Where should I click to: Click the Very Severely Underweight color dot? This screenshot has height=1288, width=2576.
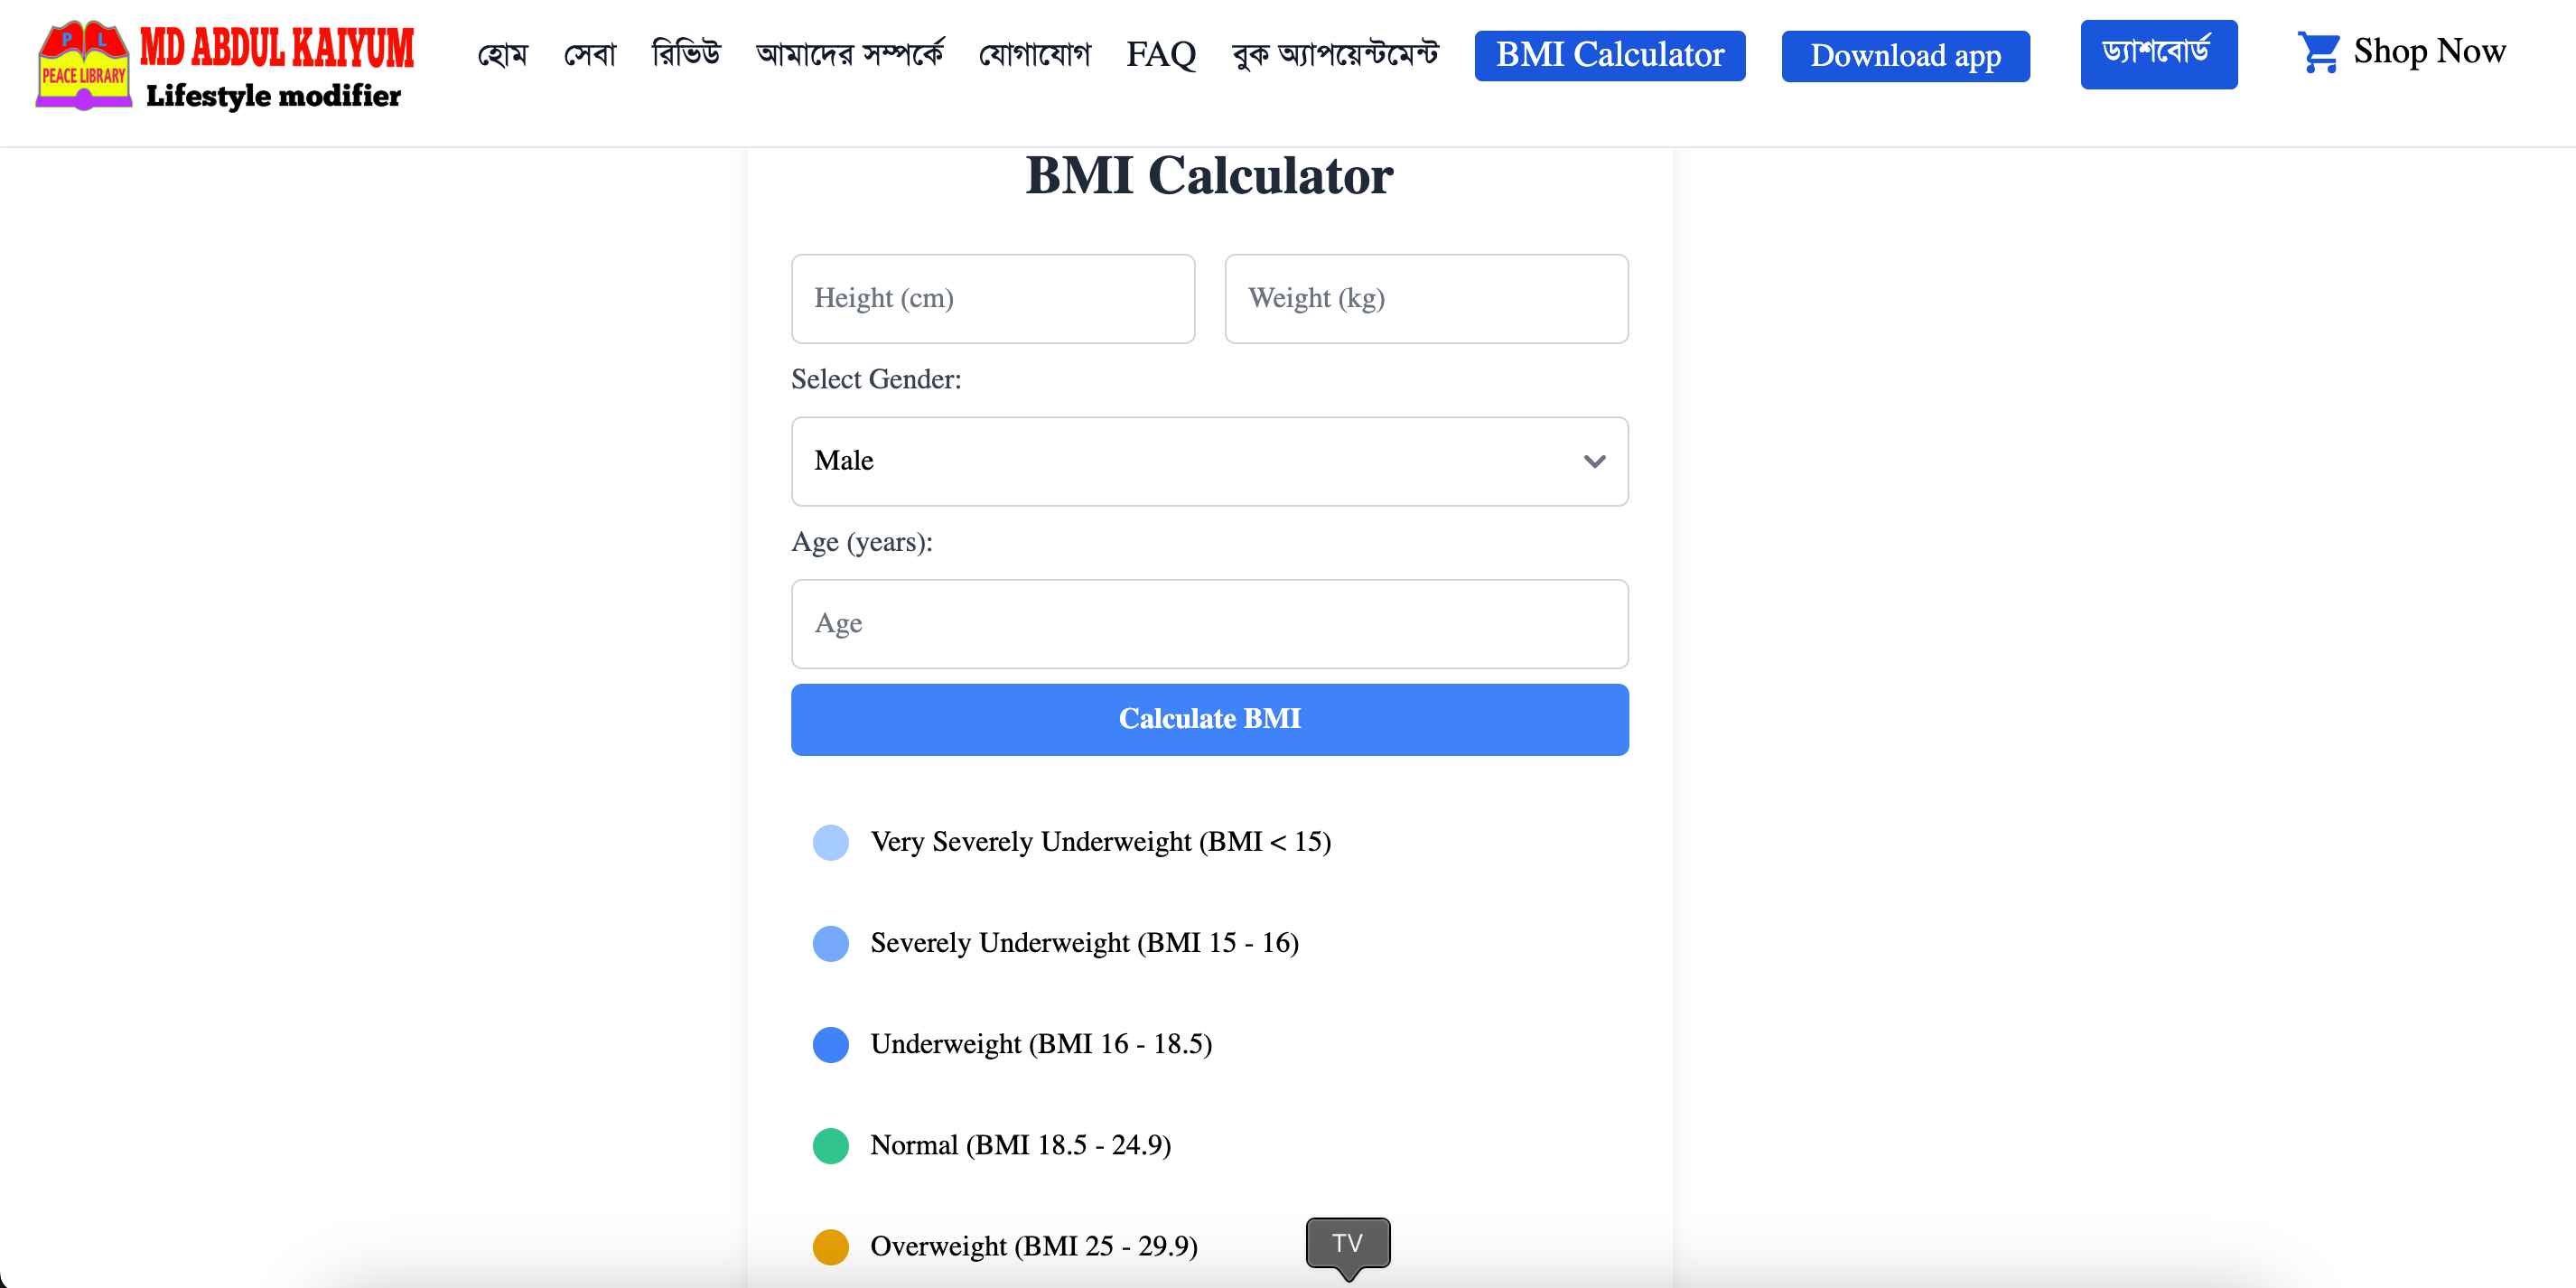[x=830, y=842]
